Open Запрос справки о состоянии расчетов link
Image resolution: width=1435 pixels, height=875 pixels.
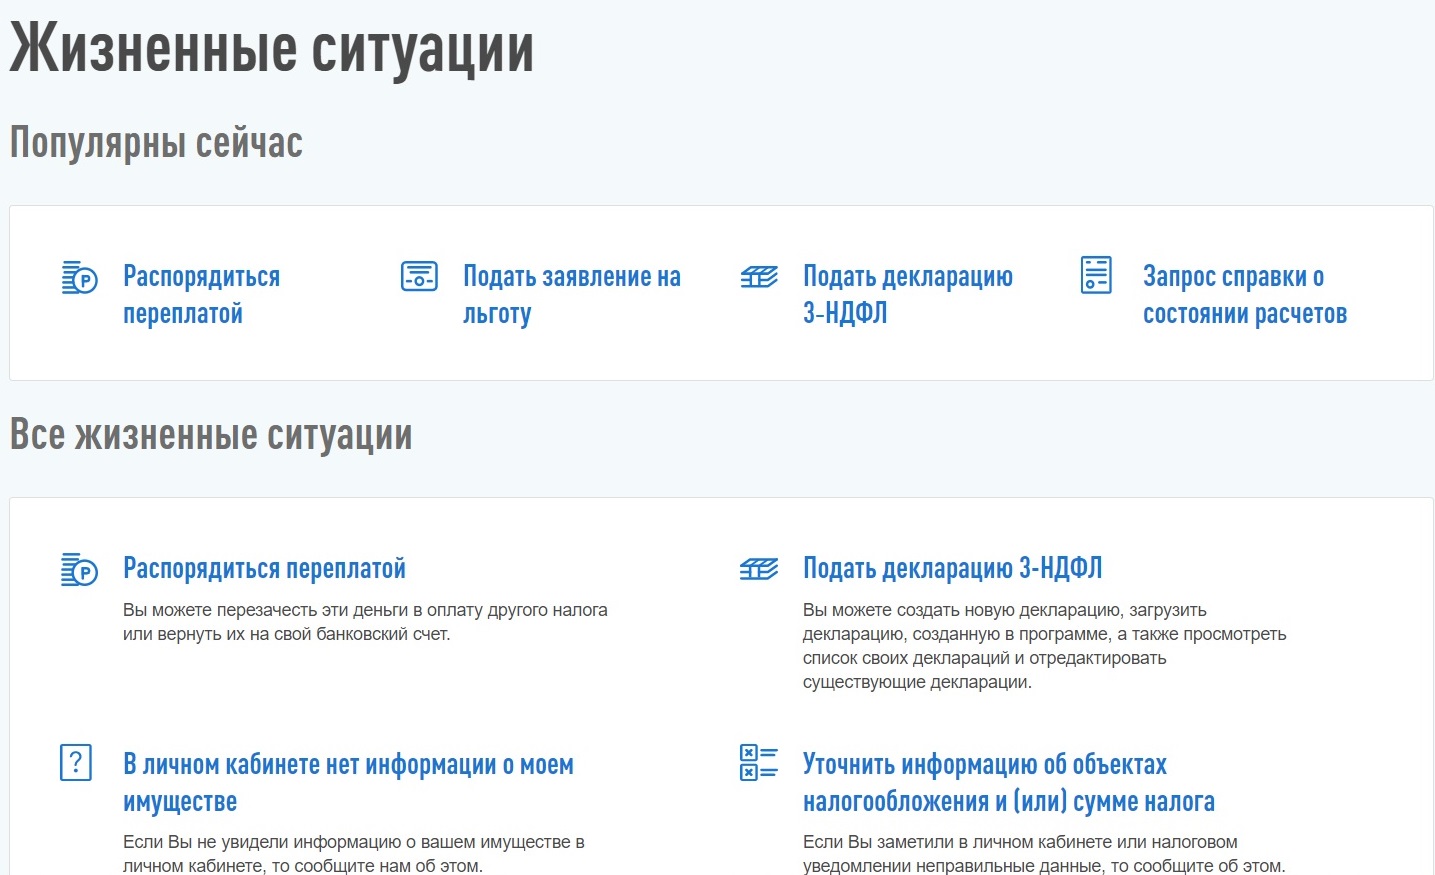tap(1245, 295)
